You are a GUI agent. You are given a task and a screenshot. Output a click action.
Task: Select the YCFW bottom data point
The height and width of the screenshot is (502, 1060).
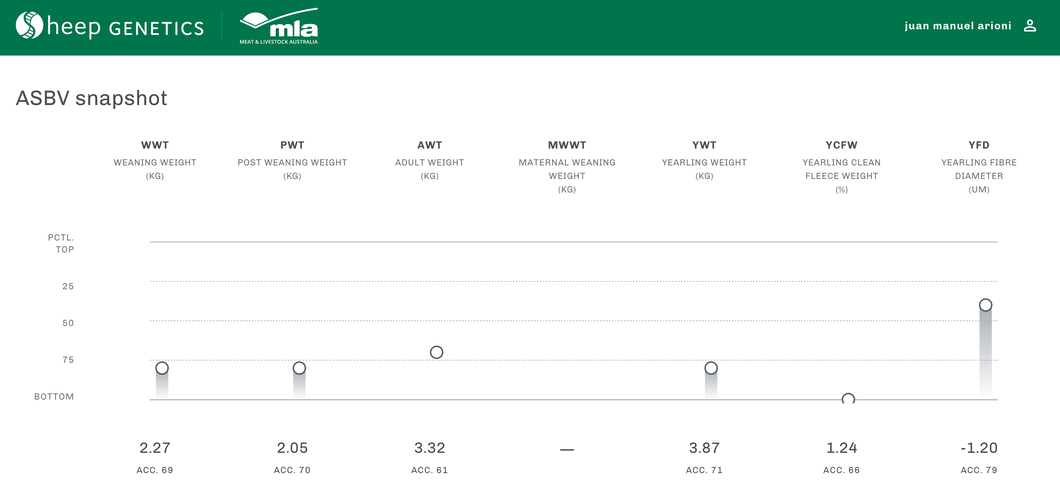(x=848, y=399)
